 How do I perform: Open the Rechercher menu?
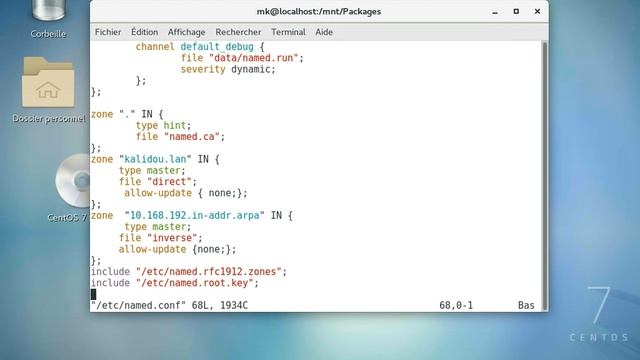(238, 32)
